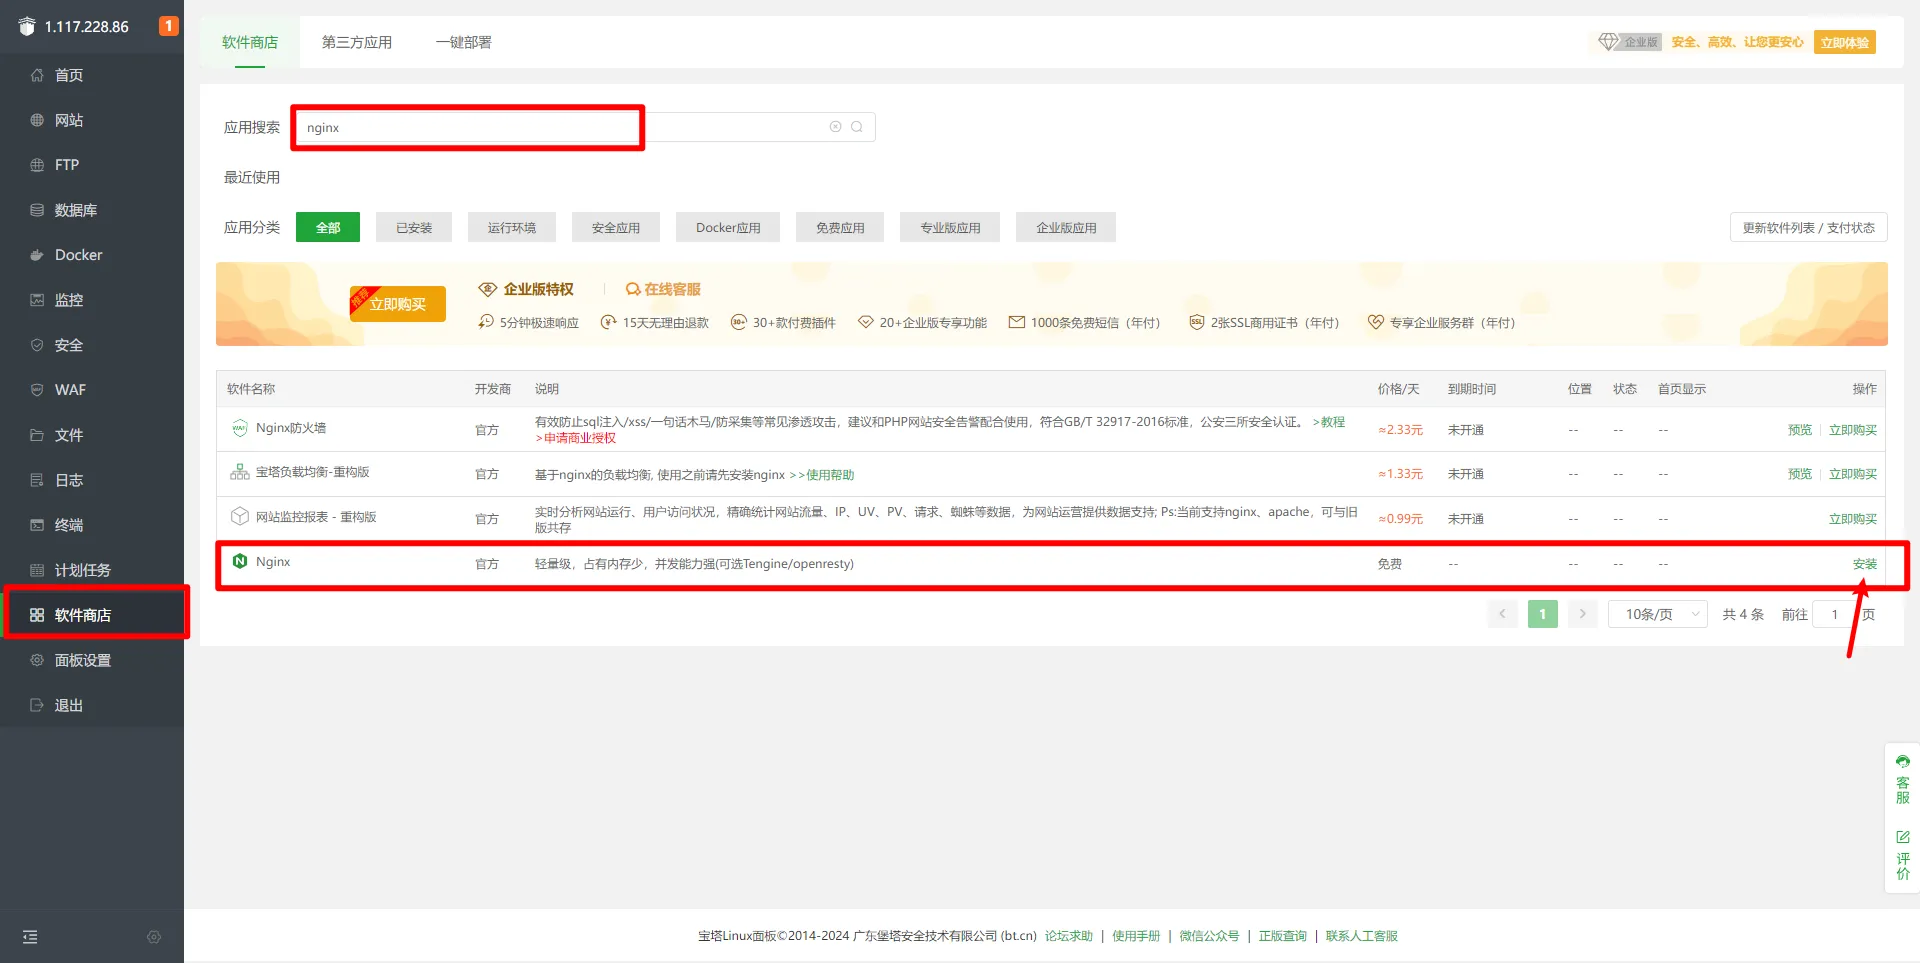Click orange 立即购买 banner button

(x=398, y=304)
